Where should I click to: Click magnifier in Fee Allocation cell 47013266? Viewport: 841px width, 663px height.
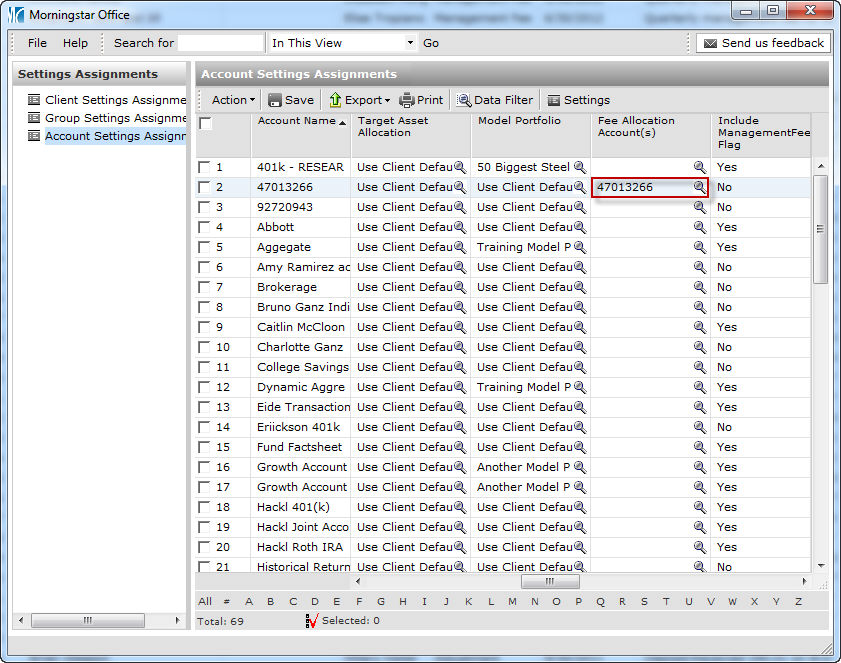[700, 187]
